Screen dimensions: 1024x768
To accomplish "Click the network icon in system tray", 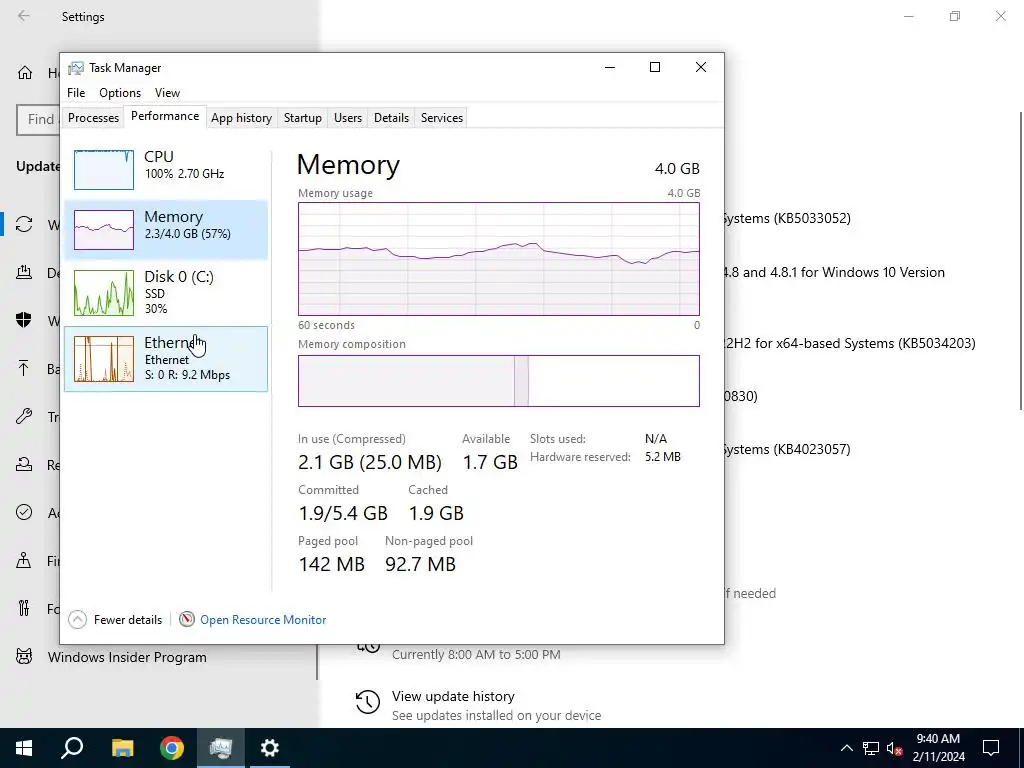I will click(871, 748).
